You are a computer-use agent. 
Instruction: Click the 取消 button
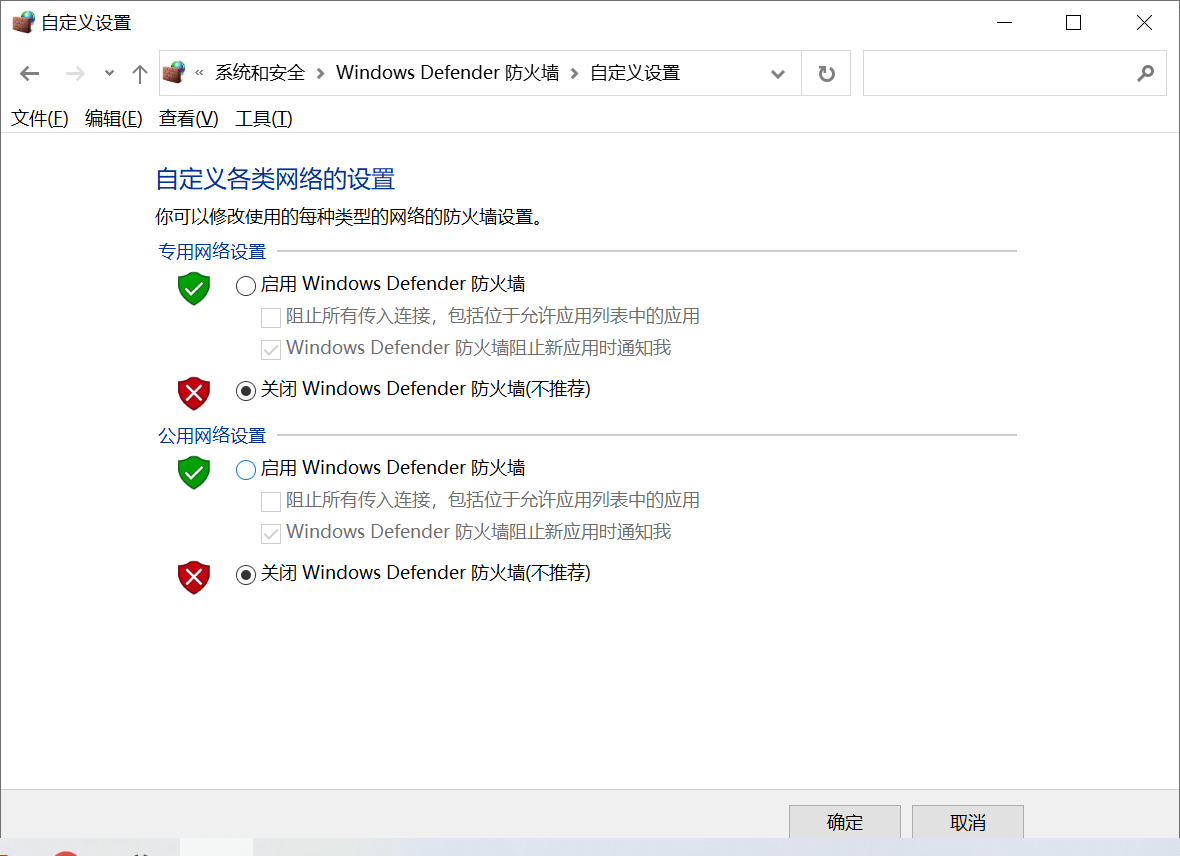[968, 822]
